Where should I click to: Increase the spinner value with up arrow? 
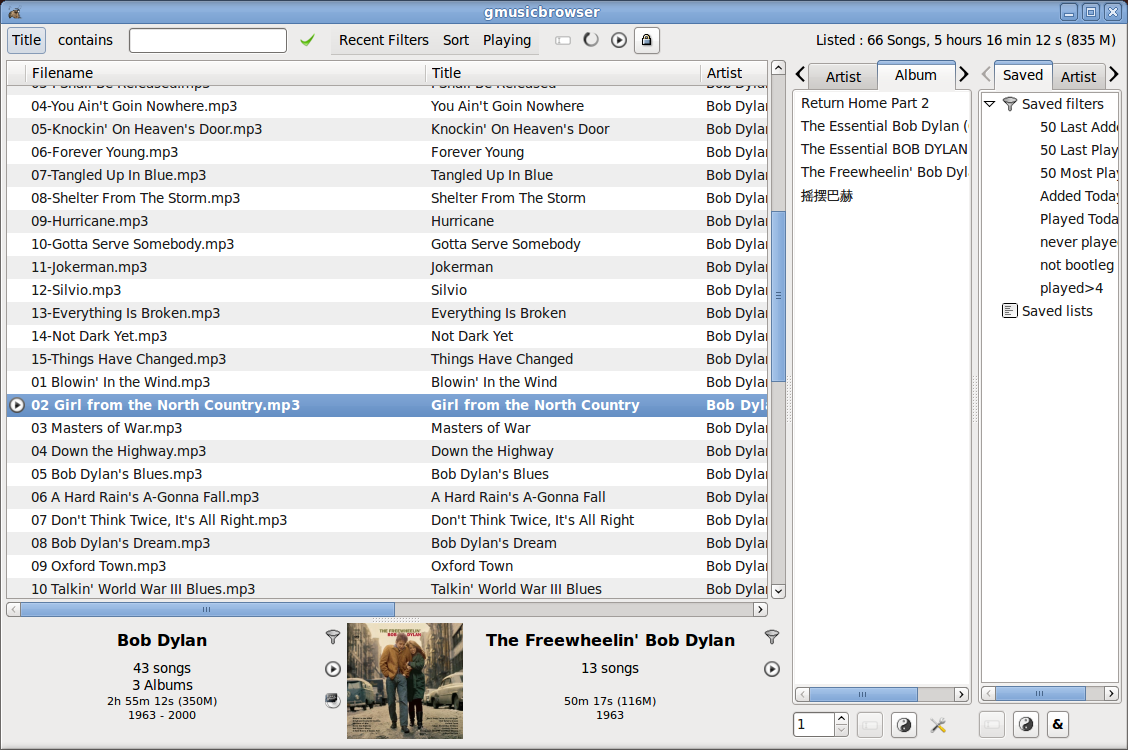click(x=842, y=718)
